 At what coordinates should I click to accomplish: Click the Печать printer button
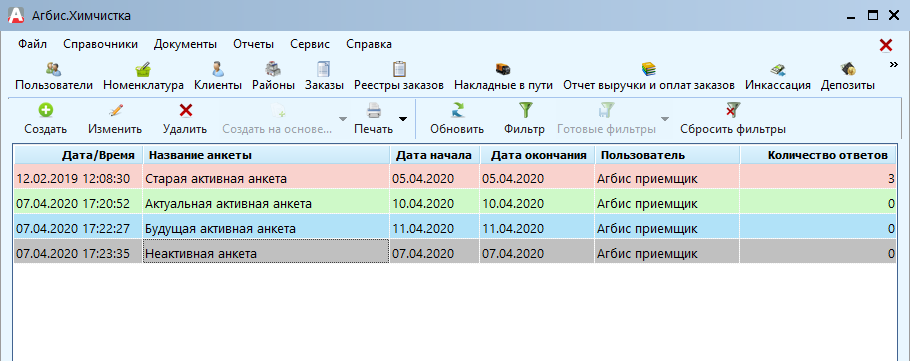click(373, 119)
